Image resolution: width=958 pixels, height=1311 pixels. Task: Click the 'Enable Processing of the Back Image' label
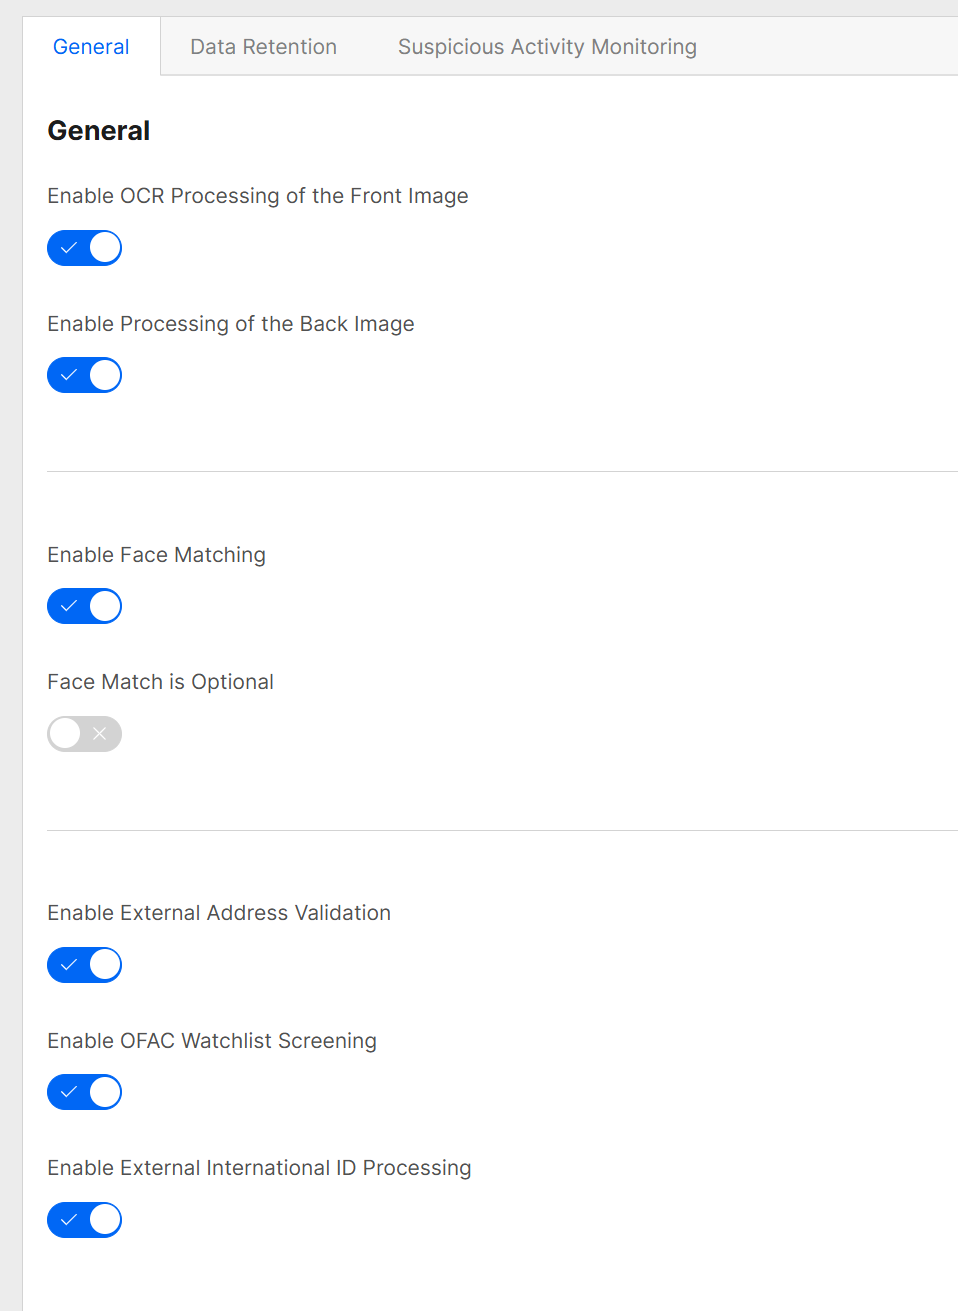click(231, 324)
